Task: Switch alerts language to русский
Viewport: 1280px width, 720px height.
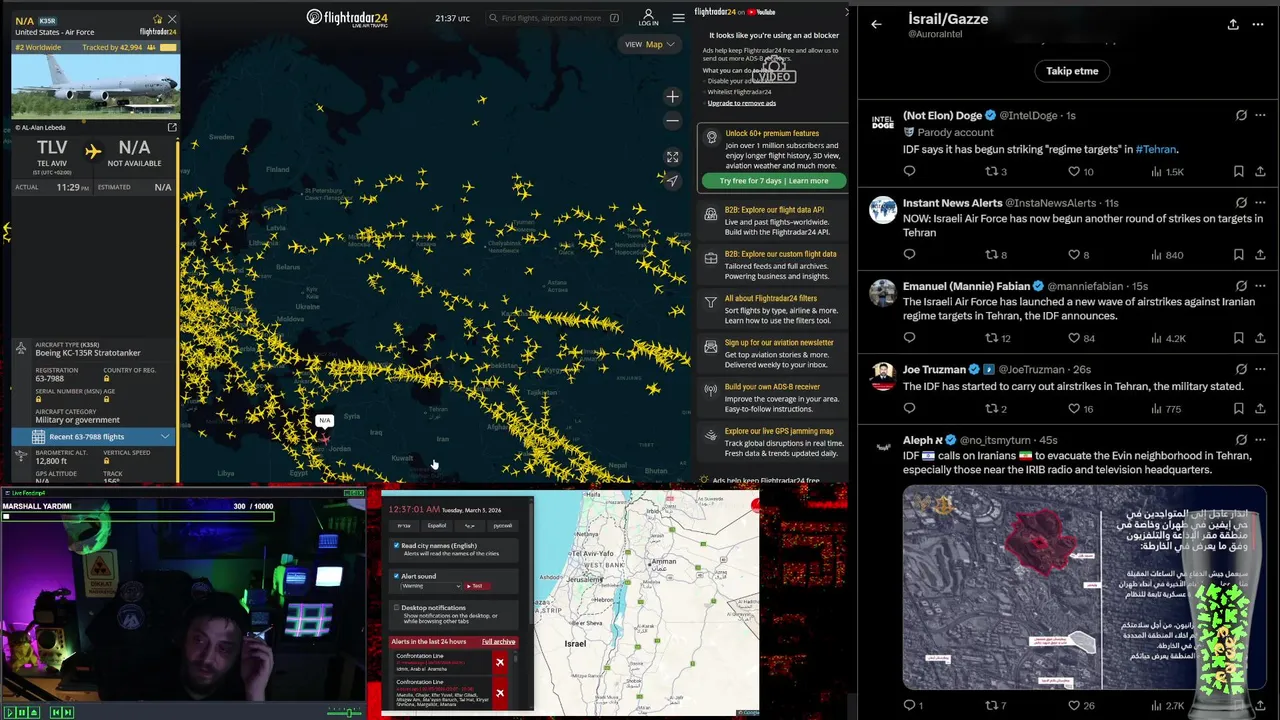Action: point(502,525)
